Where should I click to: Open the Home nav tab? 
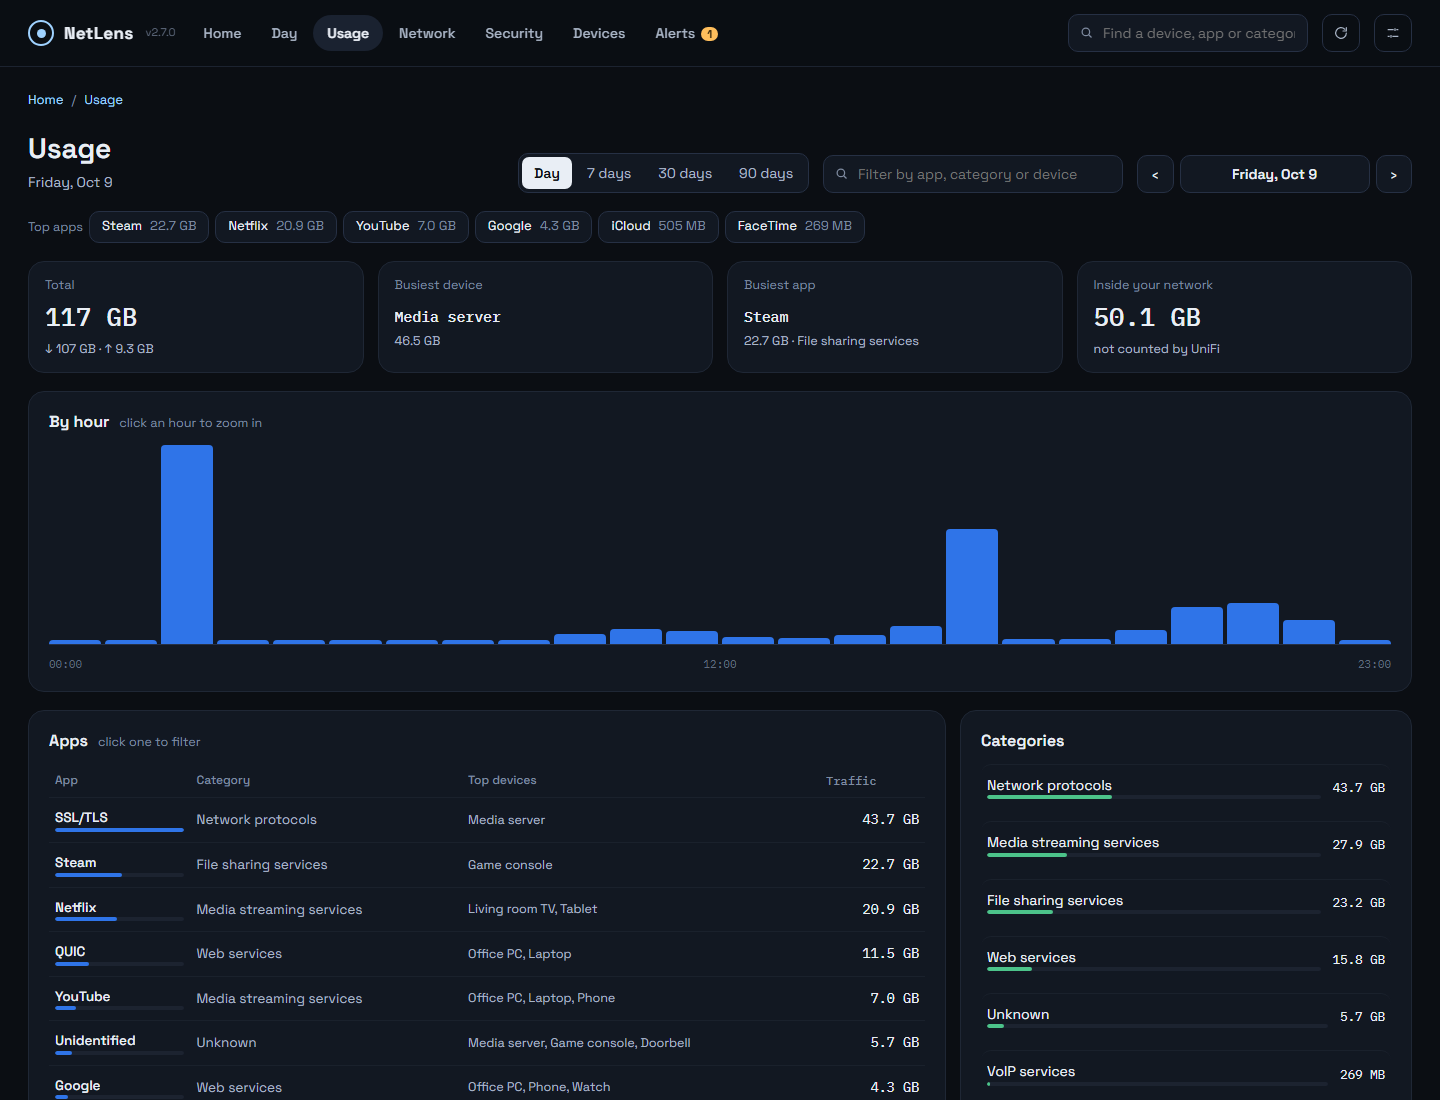[x=222, y=33]
